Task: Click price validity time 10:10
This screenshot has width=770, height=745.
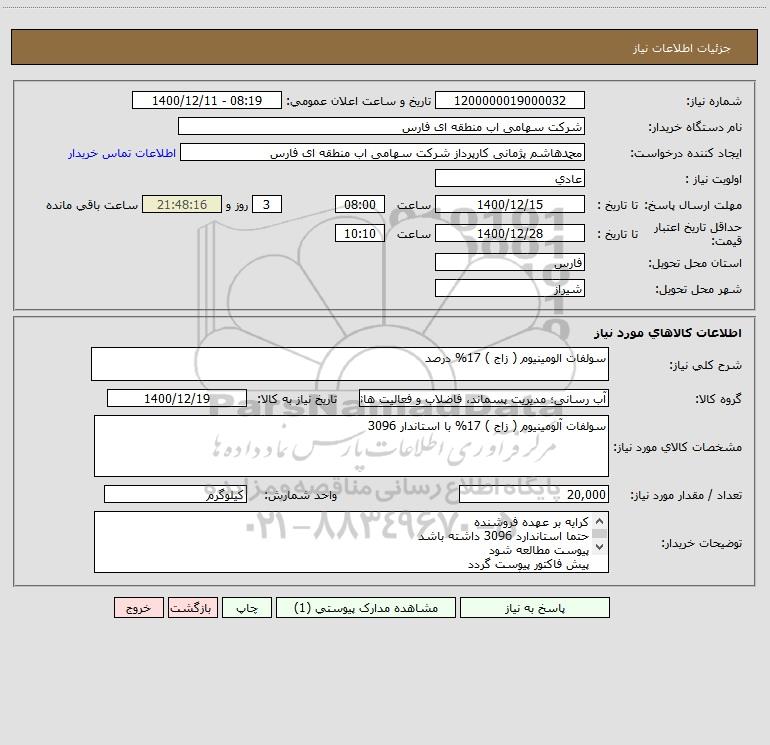Action: point(359,233)
